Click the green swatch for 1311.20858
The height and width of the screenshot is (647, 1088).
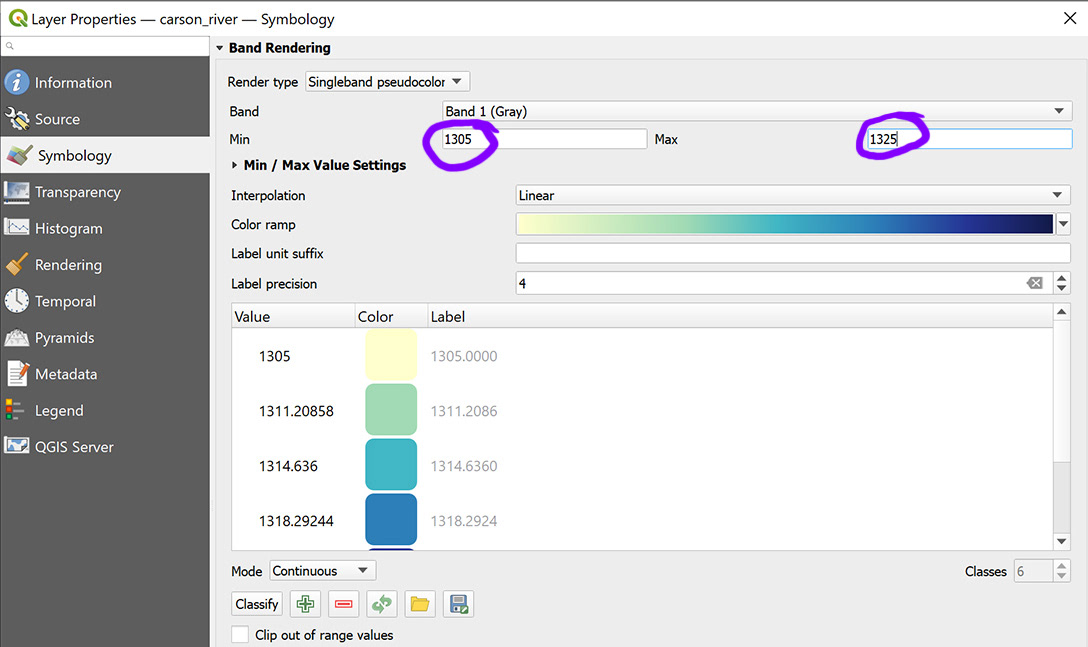391,410
